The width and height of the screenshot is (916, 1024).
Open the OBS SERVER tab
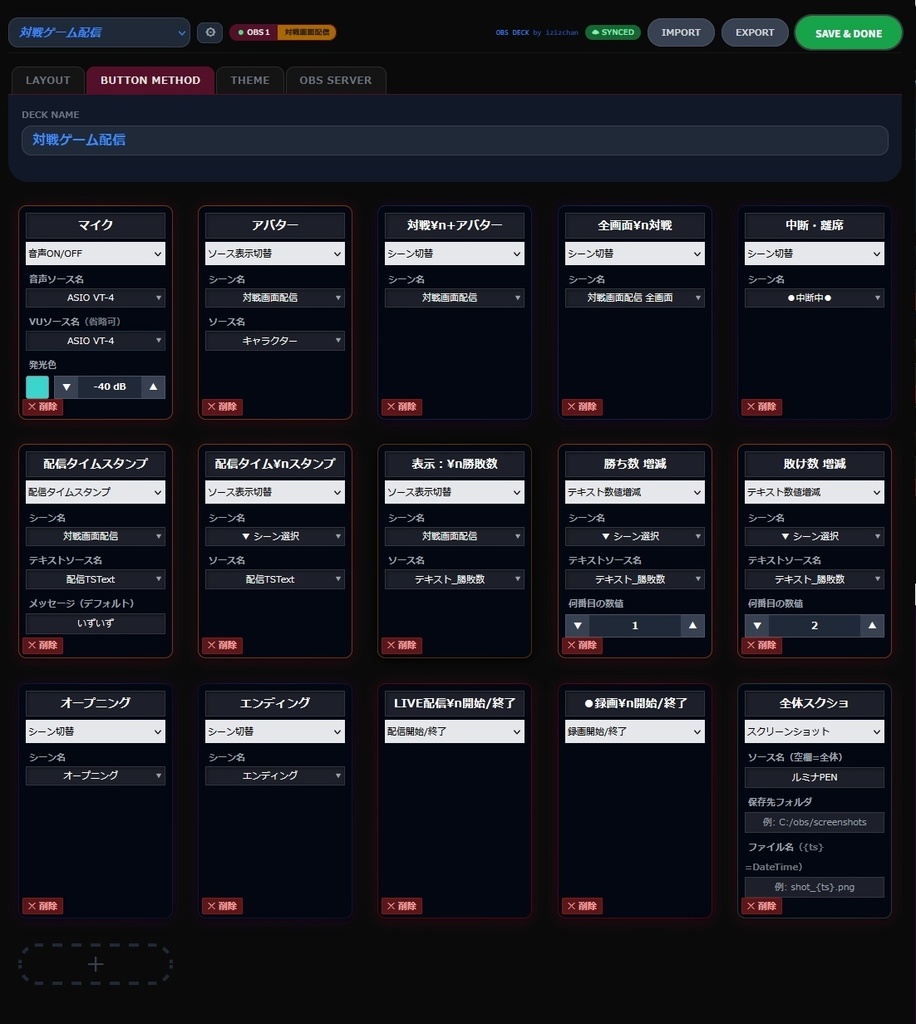[336, 80]
